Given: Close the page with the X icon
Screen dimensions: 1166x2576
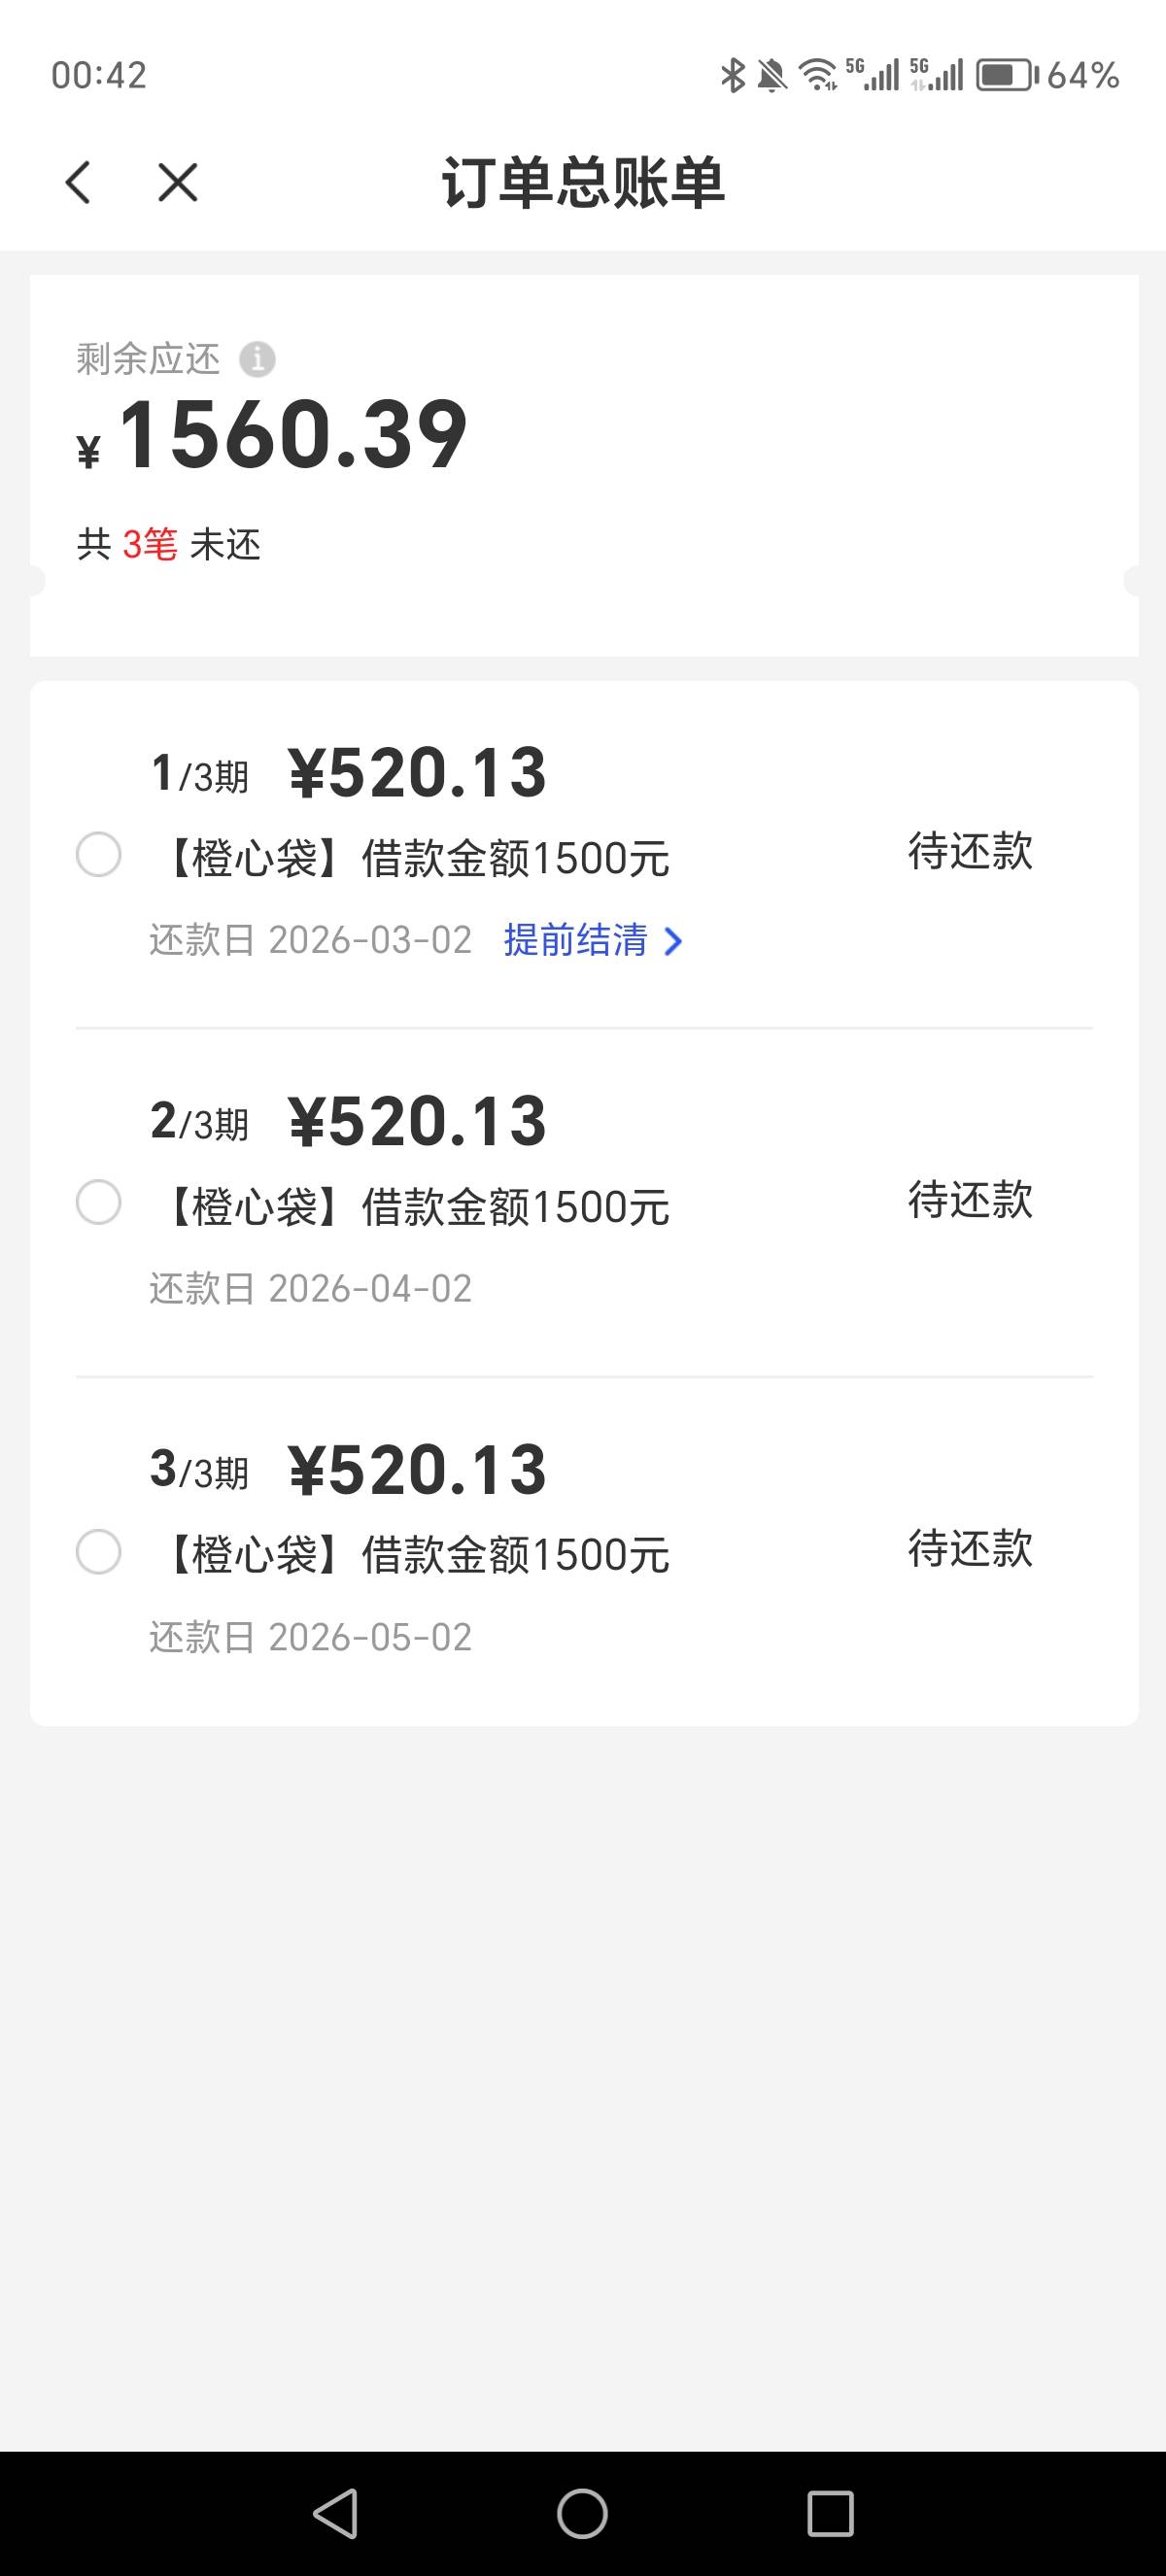Looking at the screenshot, I should 178,183.
